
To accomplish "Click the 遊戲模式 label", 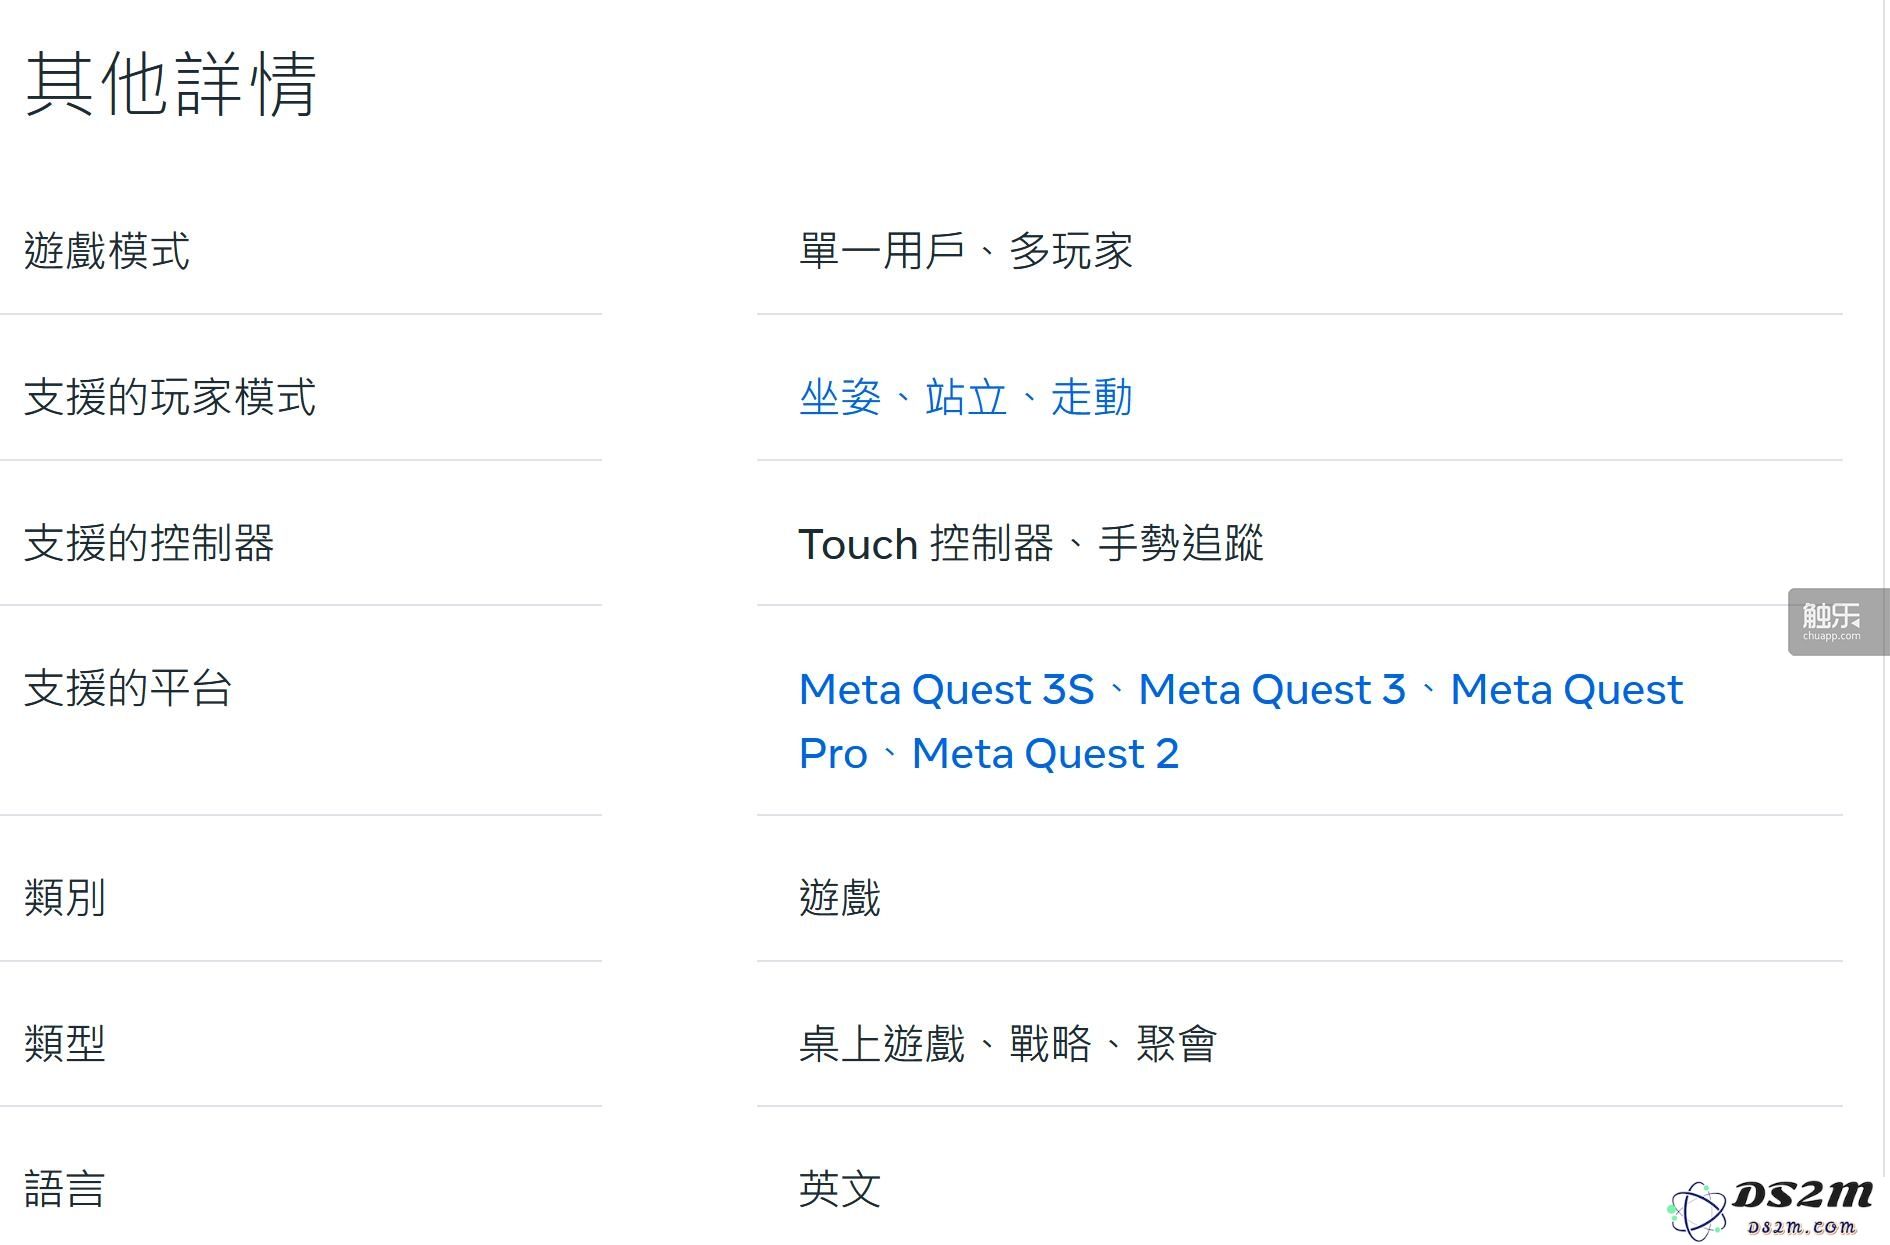I will [107, 251].
